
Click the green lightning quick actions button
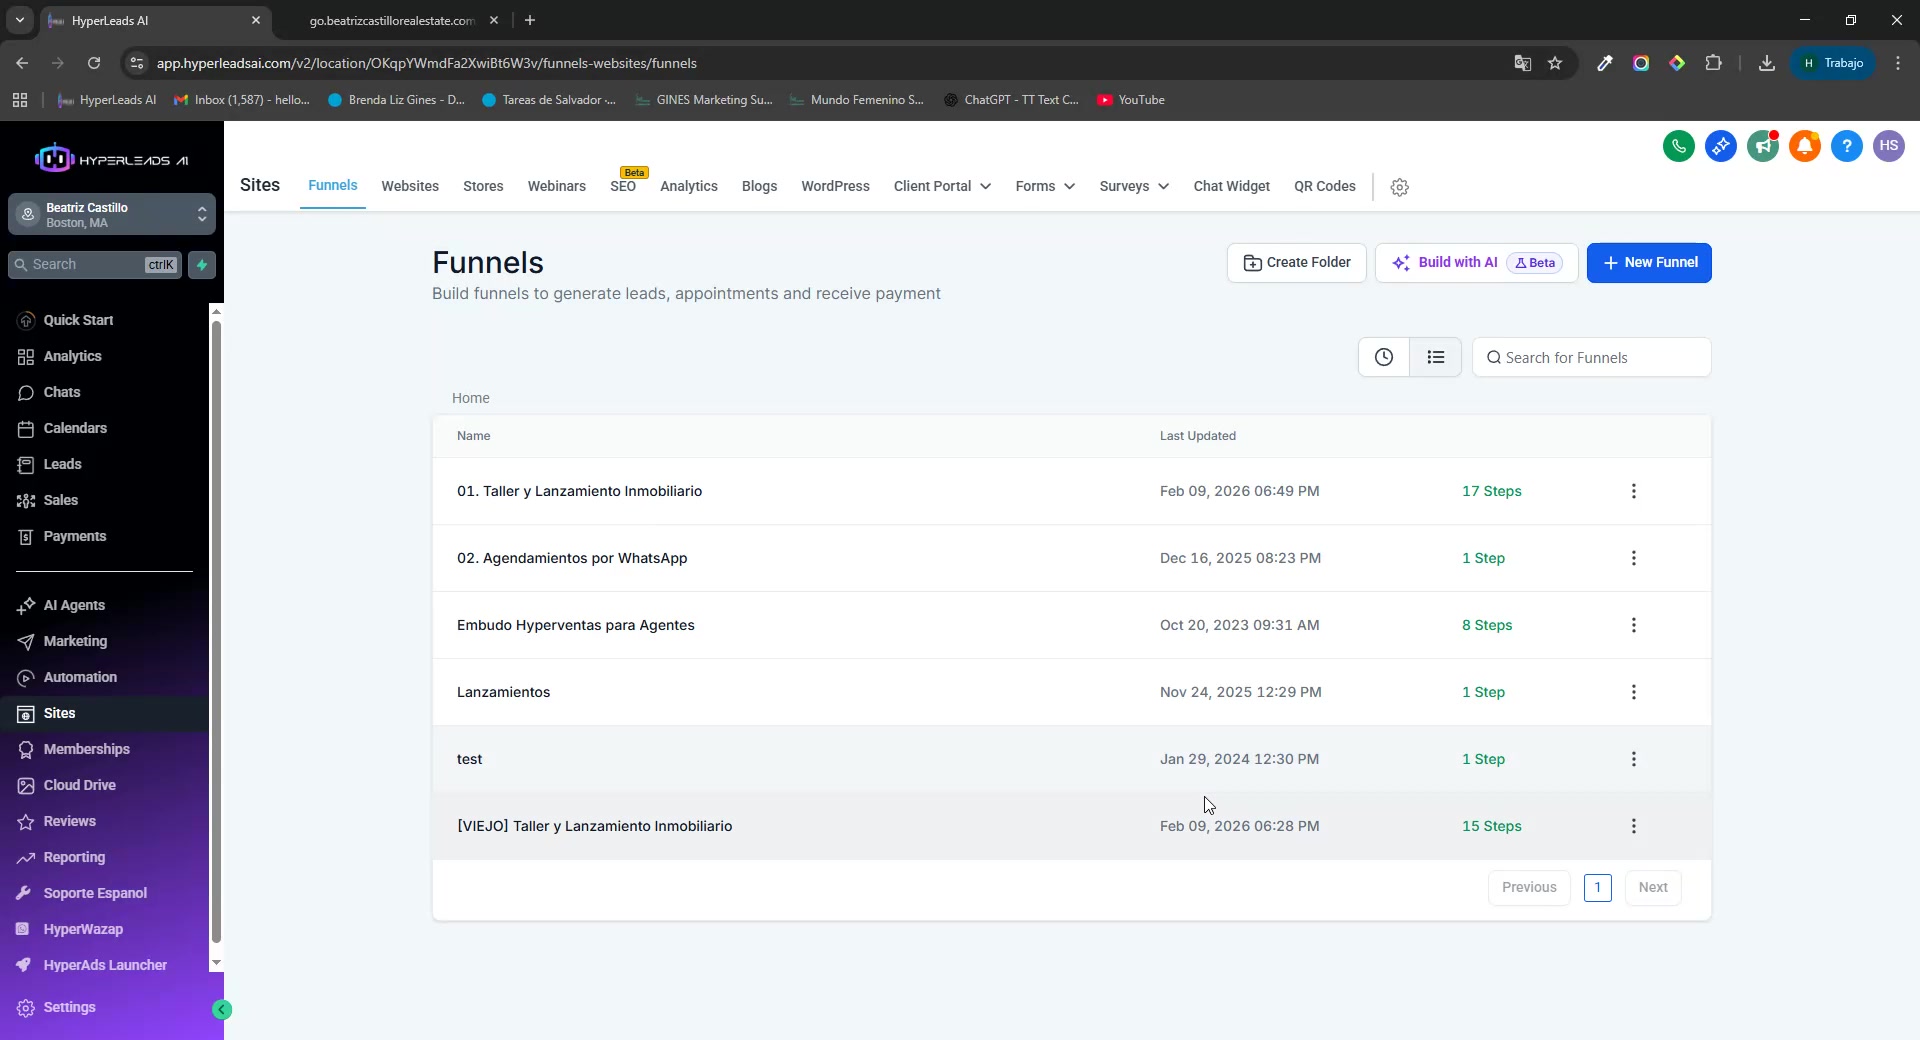pos(202,265)
